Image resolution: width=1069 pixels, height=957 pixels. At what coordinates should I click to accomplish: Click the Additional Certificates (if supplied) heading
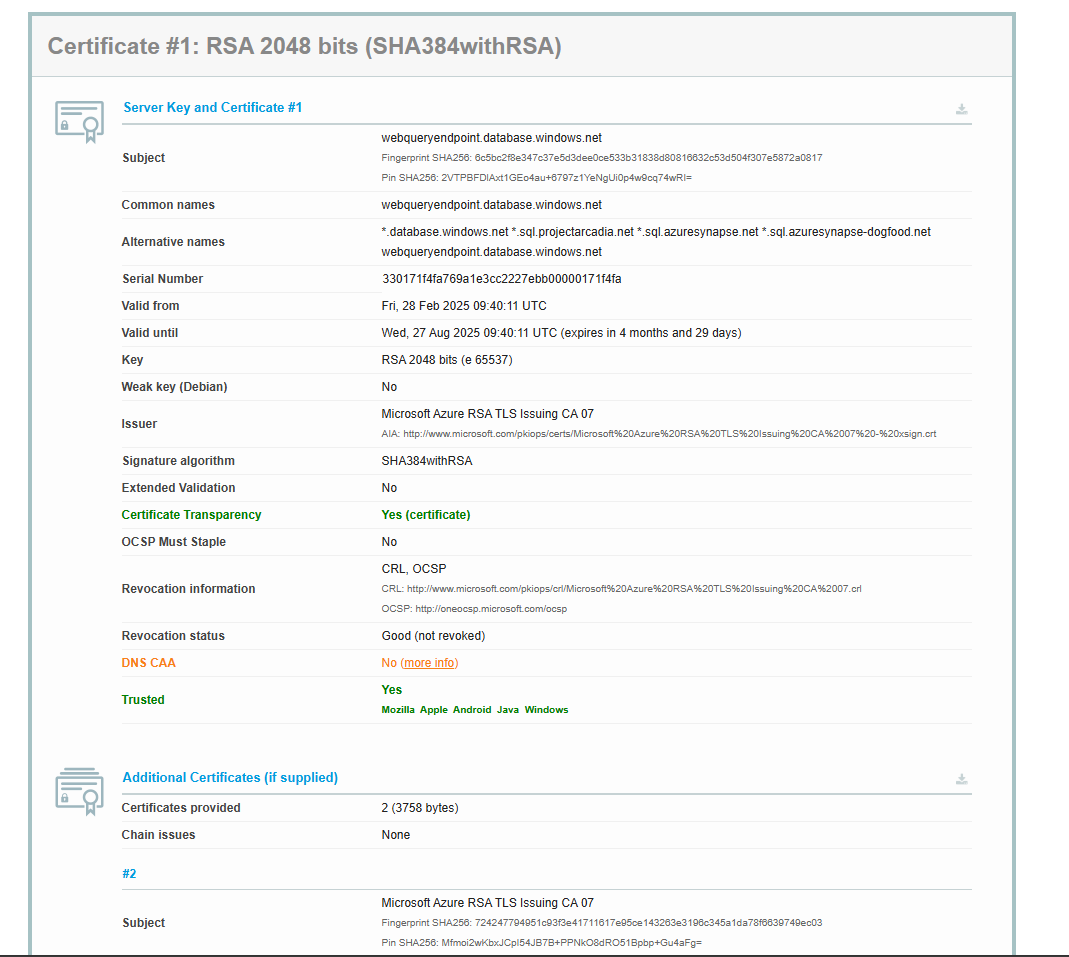pos(230,778)
